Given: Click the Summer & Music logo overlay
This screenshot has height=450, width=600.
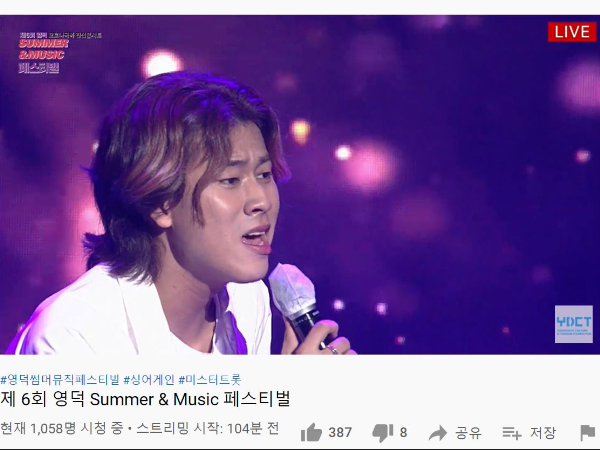Looking at the screenshot, I should coord(59,52).
